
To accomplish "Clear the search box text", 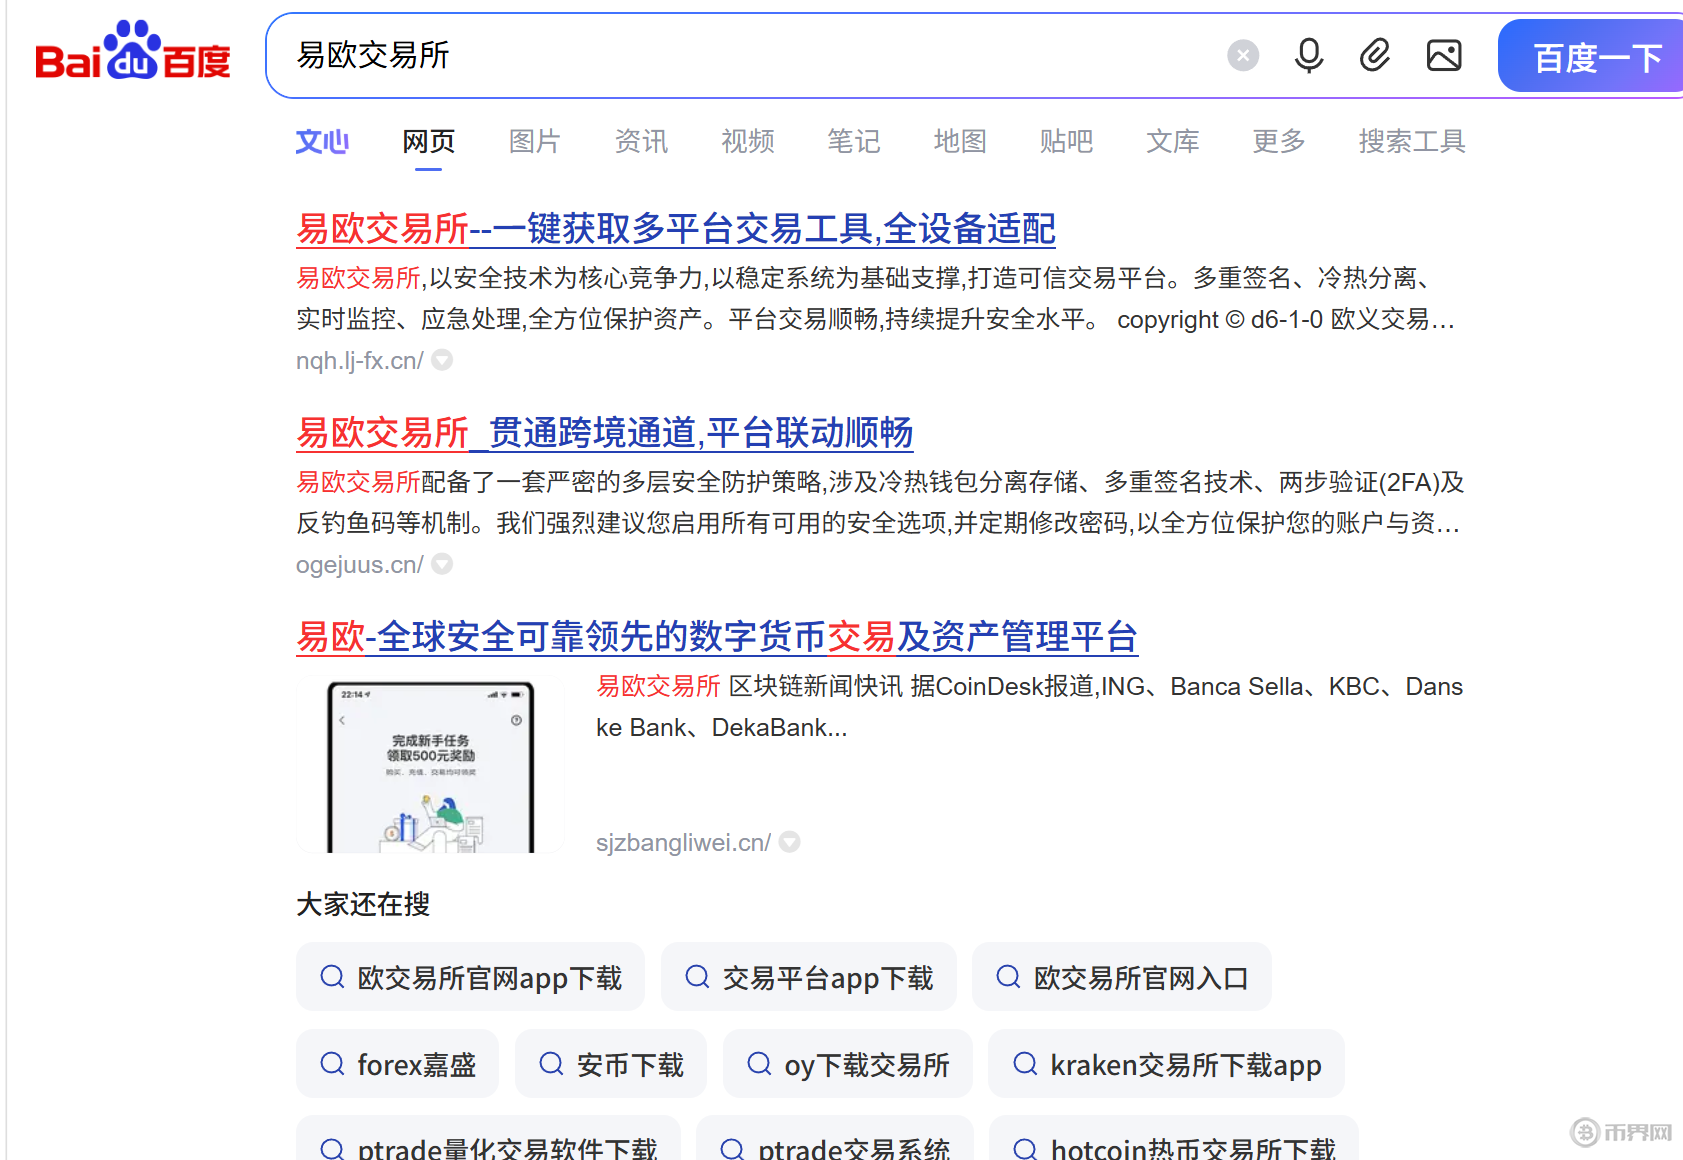I will [1243, 55].
